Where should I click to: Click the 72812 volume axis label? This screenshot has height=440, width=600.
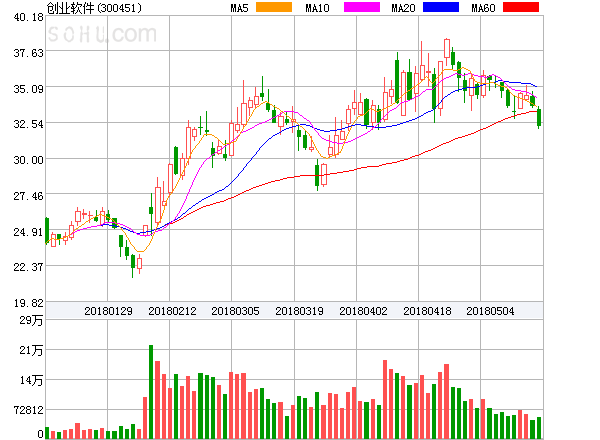click(29, 410)
